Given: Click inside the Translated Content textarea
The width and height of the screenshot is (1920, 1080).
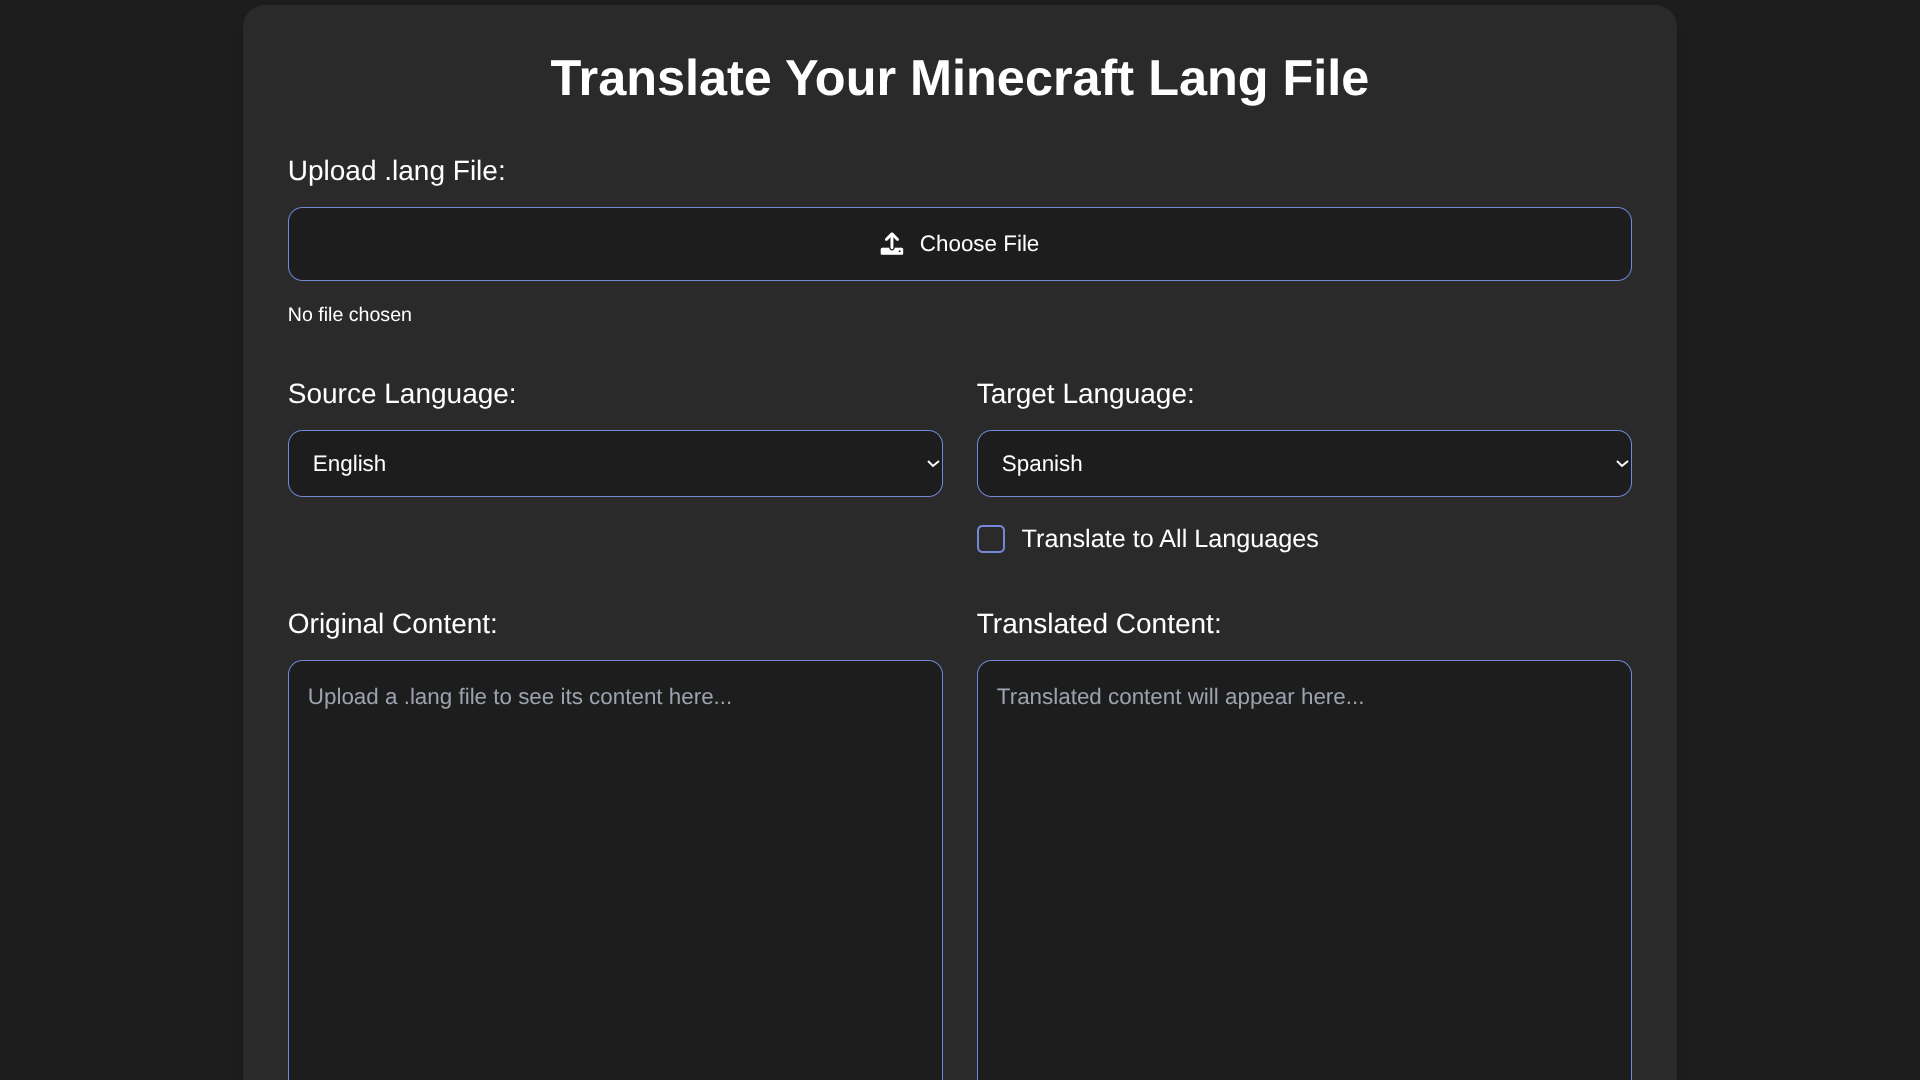Looking at the screenshot, I should click(x=1304, y=870).
